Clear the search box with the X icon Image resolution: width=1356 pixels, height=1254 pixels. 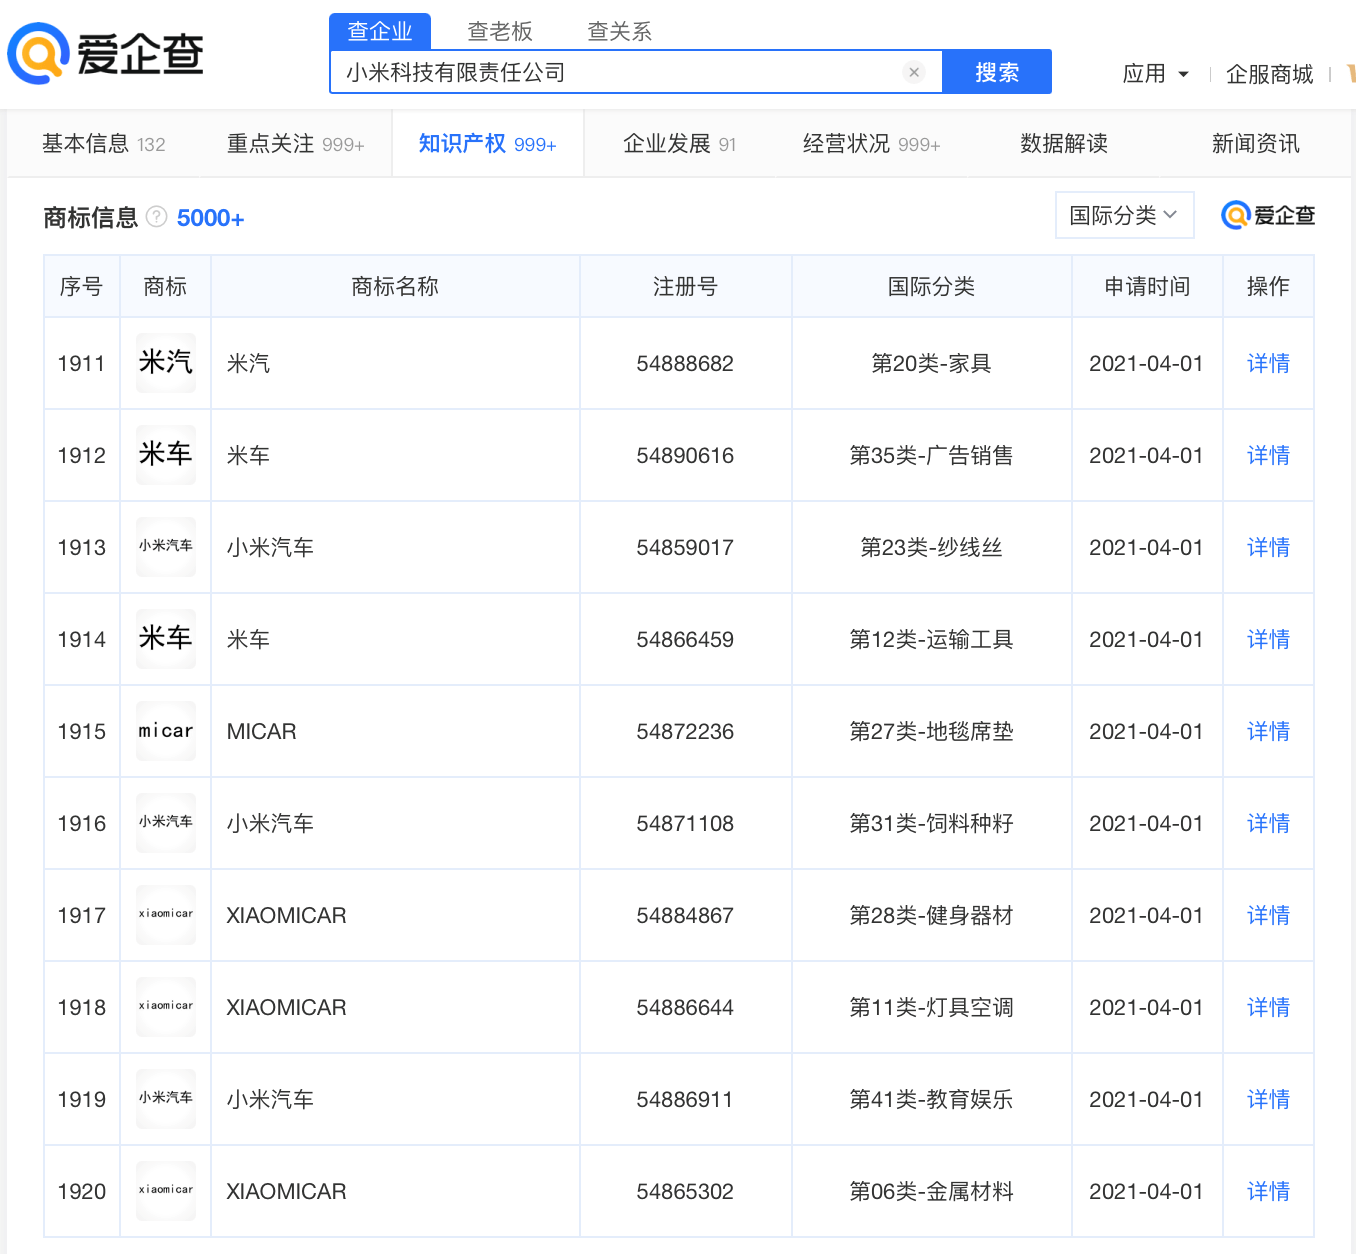tap(913, 72)
